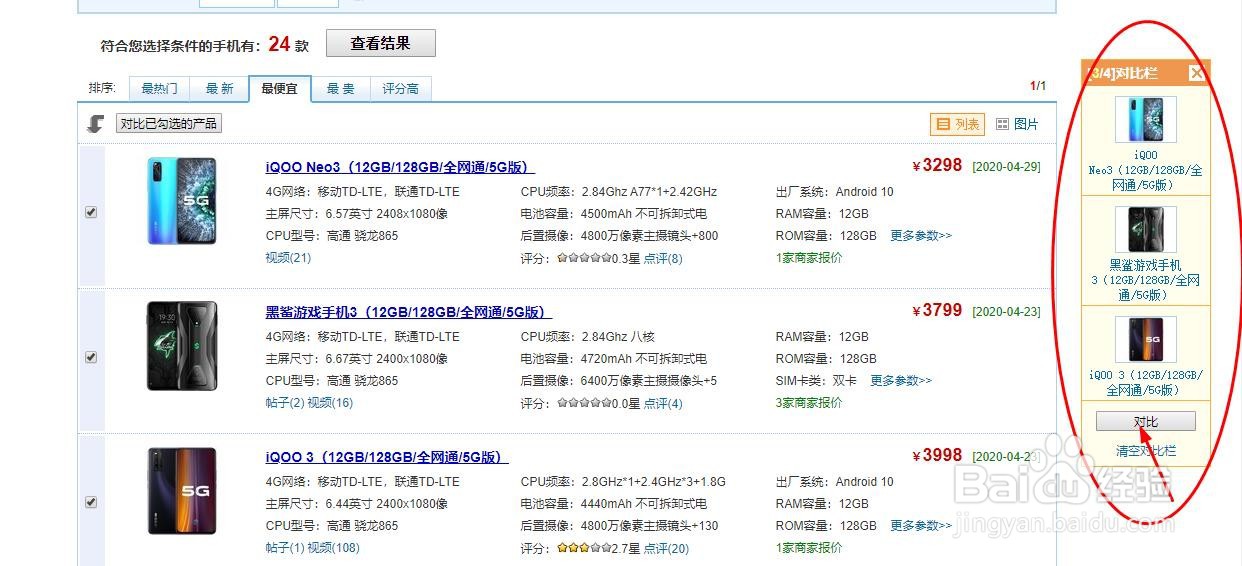This screenshot has width=1242, height=566.
Task: Open 点评(4) reviews for 黑鲨游戏手机3
Action: tap(663, 404)
